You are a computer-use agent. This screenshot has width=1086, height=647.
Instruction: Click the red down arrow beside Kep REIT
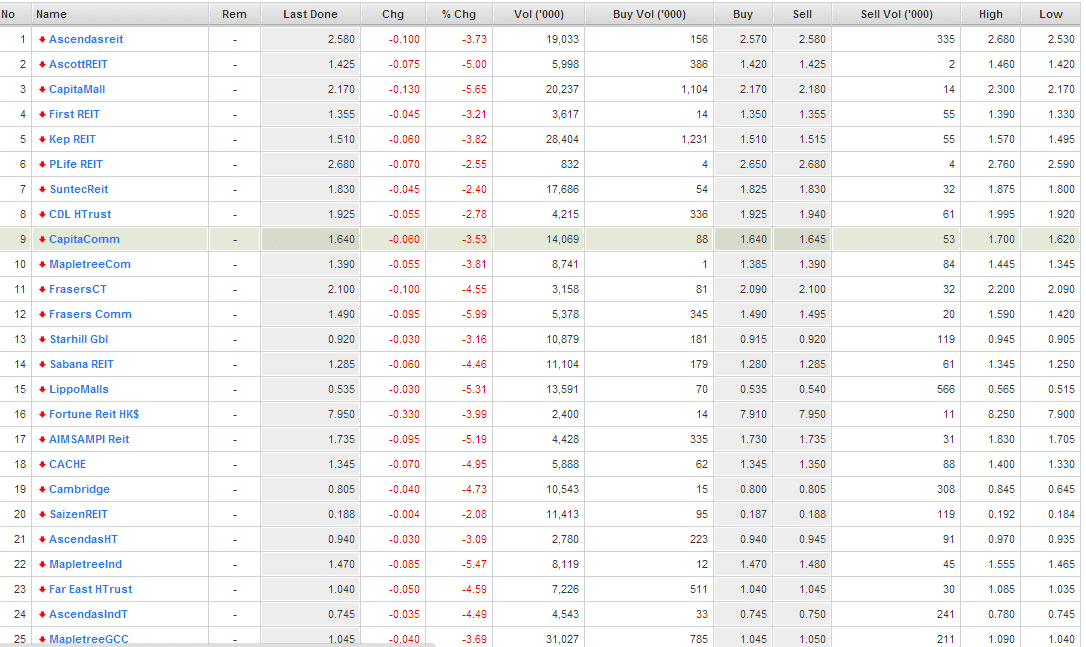42,139
